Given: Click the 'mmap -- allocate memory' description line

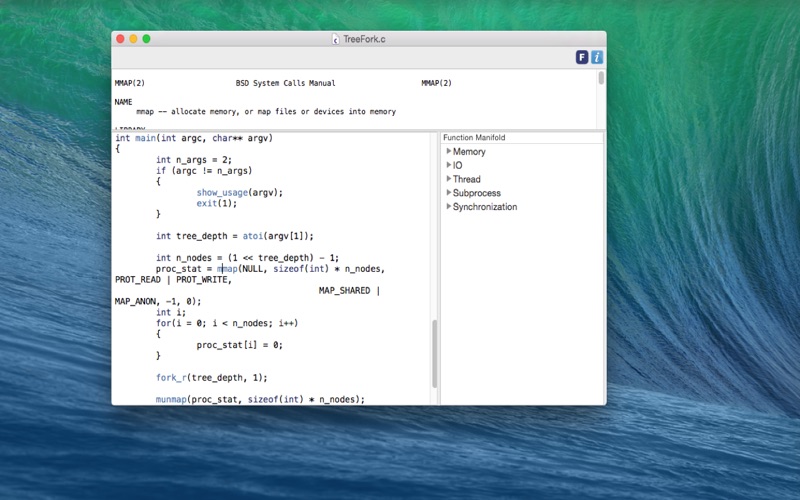Looking at the screenshot, I should click(266, 112).
